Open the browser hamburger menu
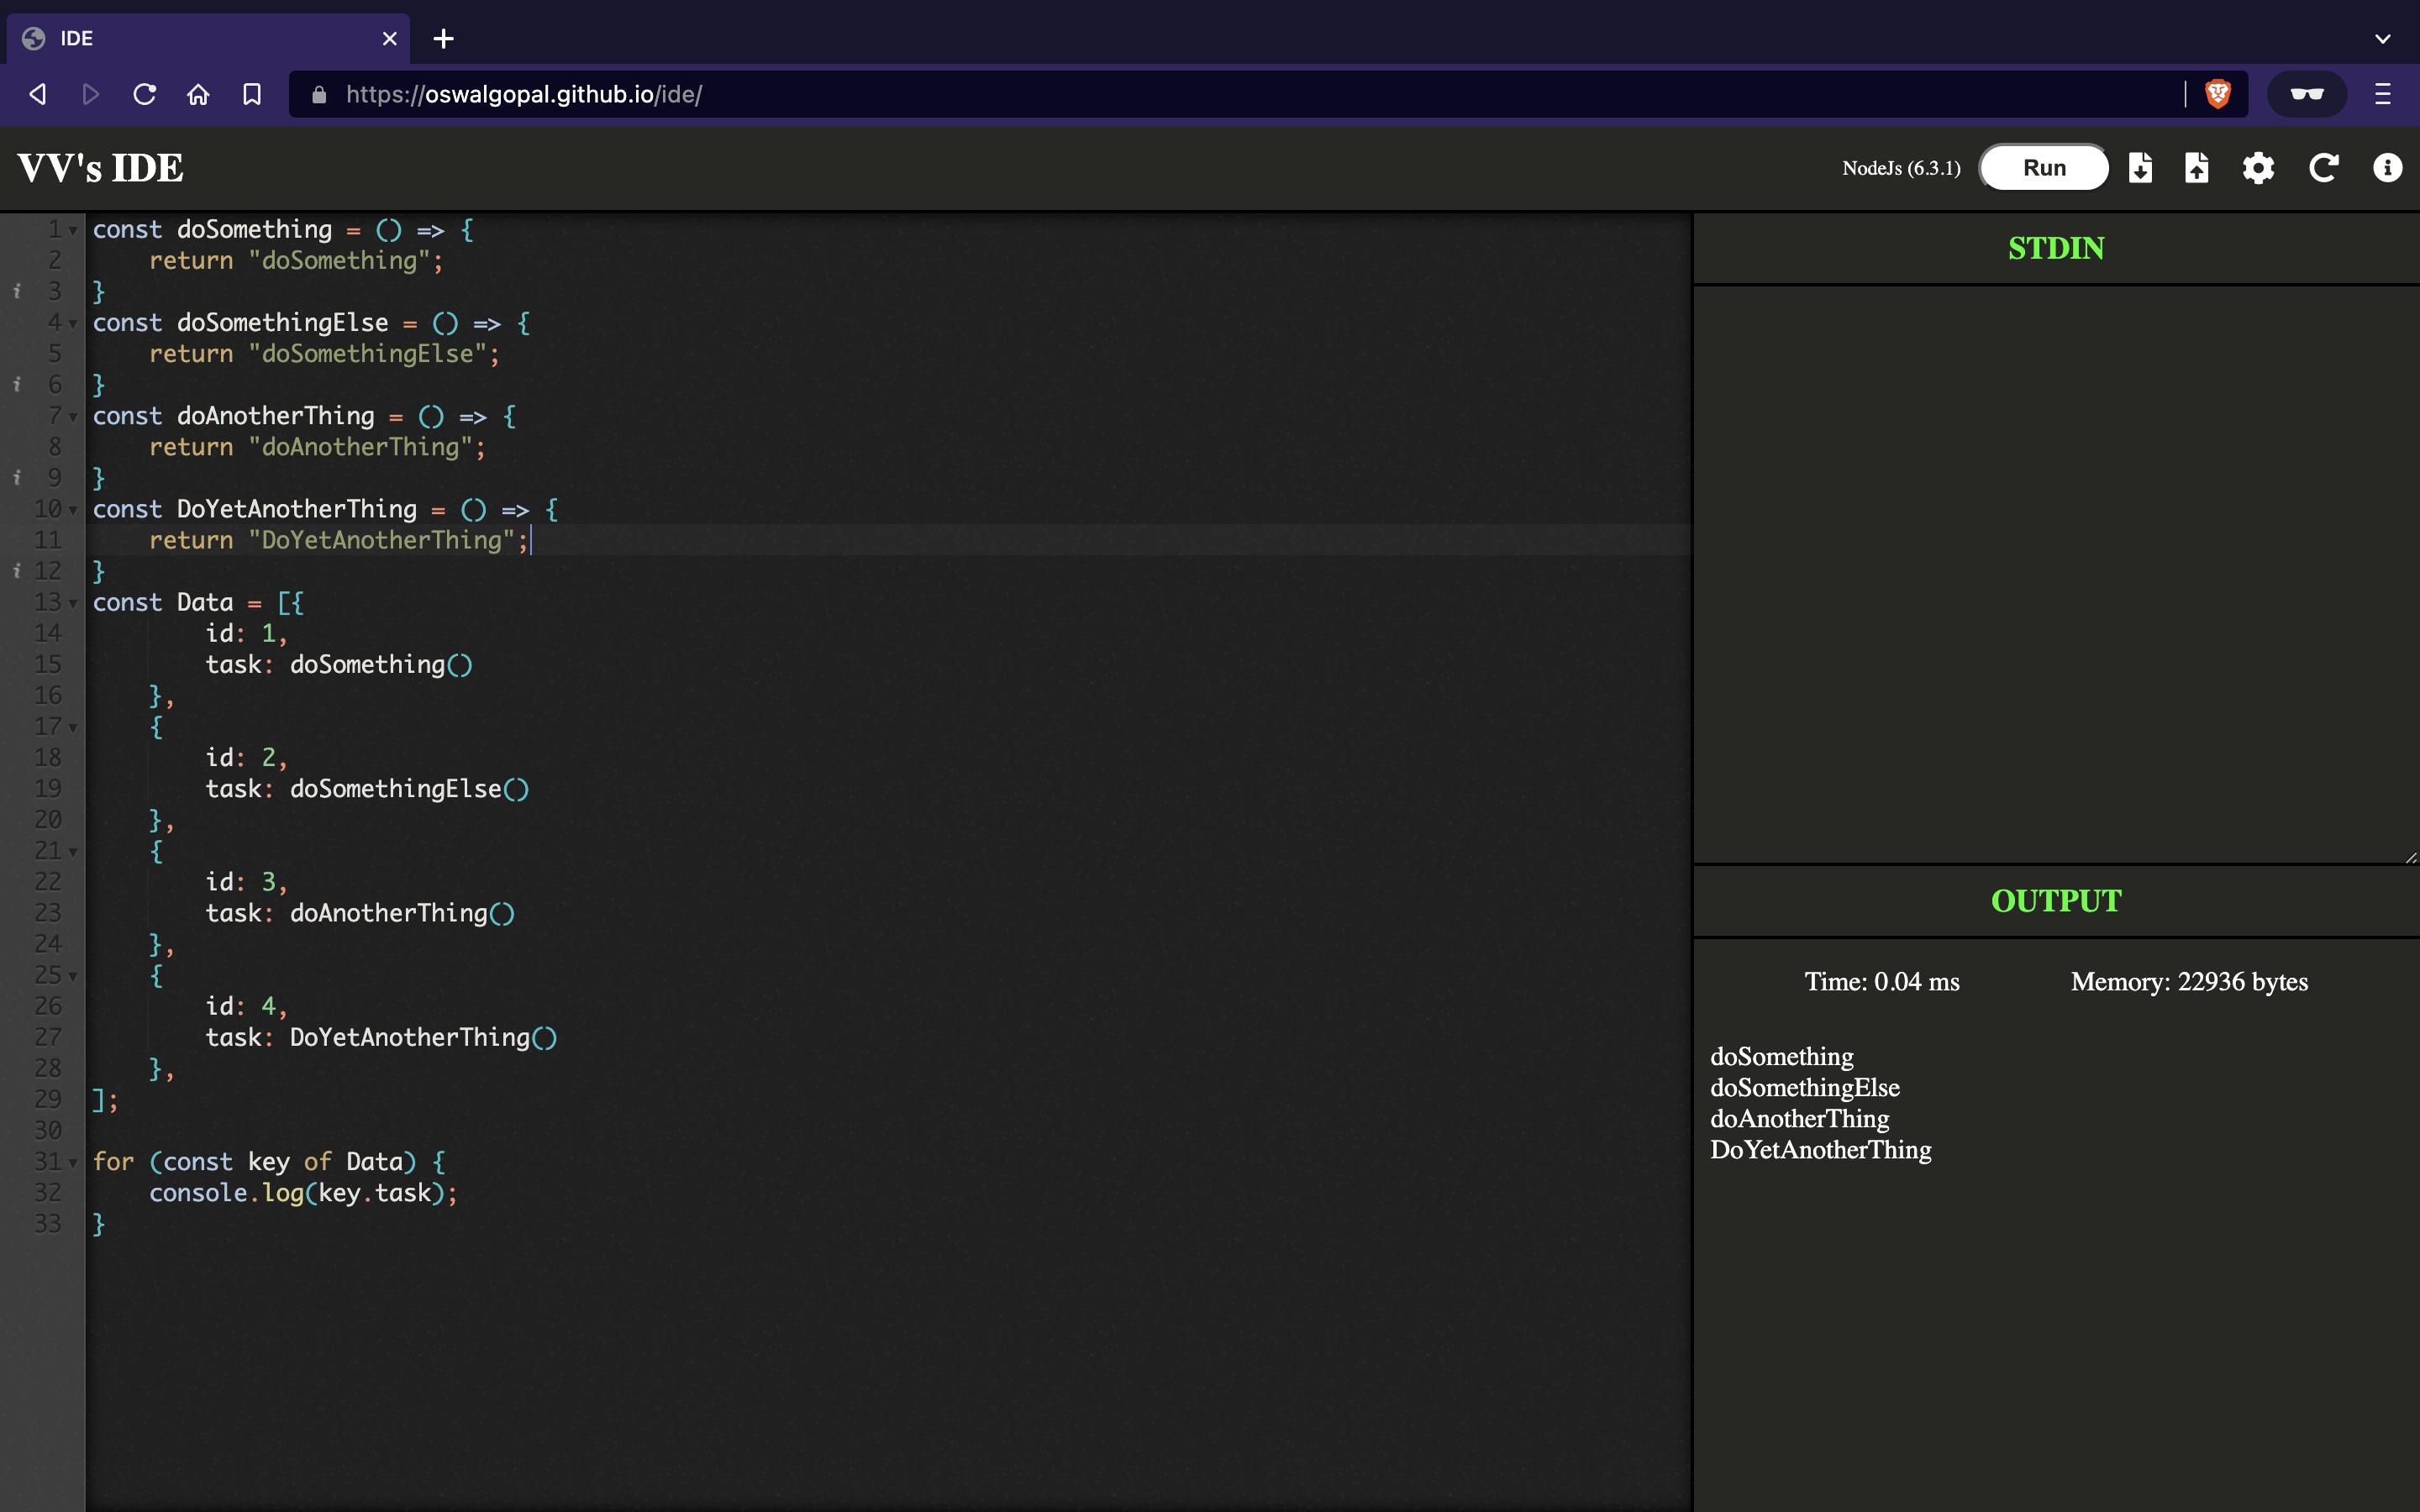The width and height of the screenshot is (2420, 1512). pyautogui.click(x=2383, y=94)
